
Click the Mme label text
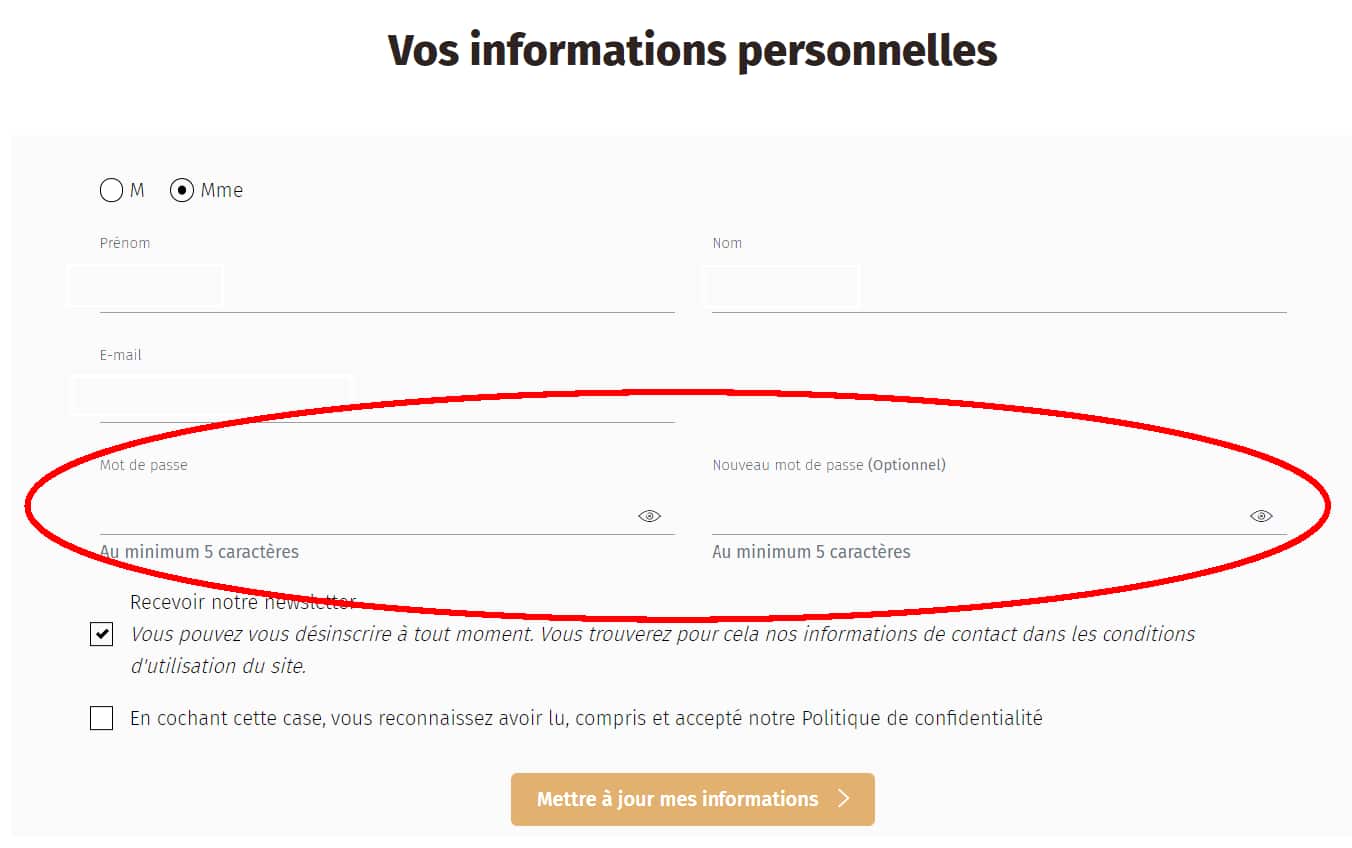point(221,190)
